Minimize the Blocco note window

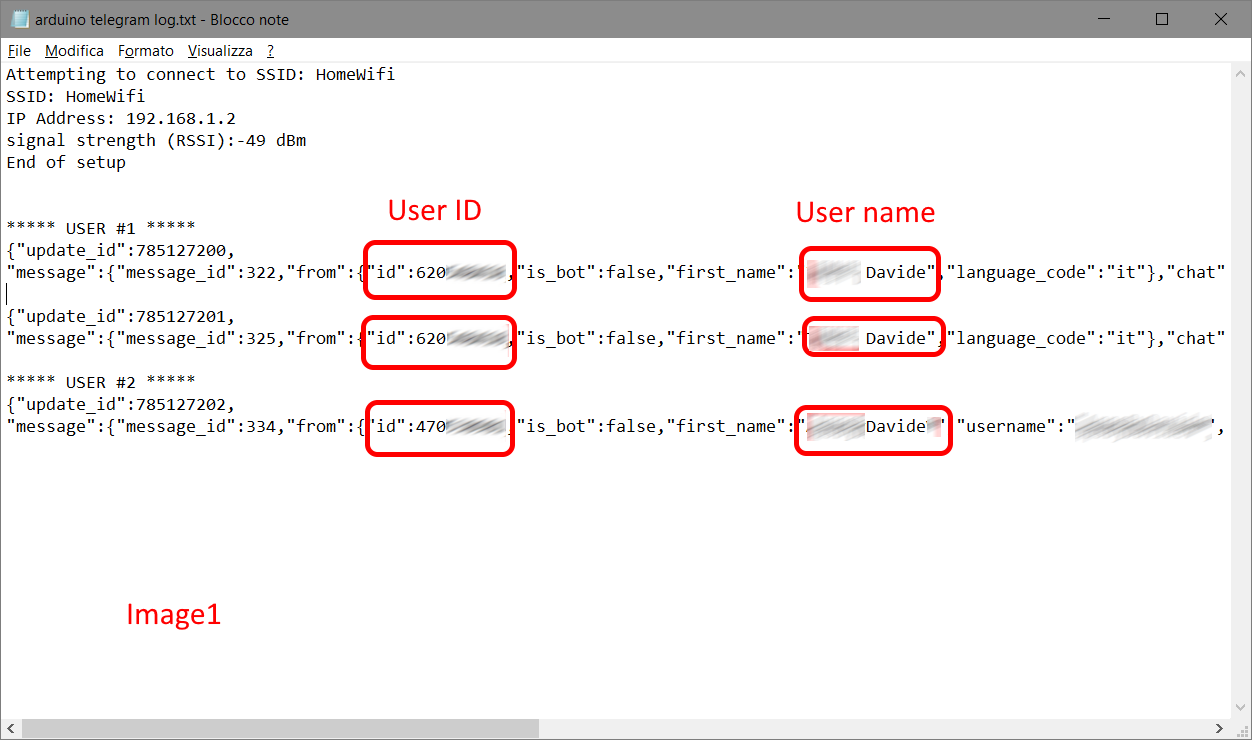pyautogui.click(x=1103, y=19)
